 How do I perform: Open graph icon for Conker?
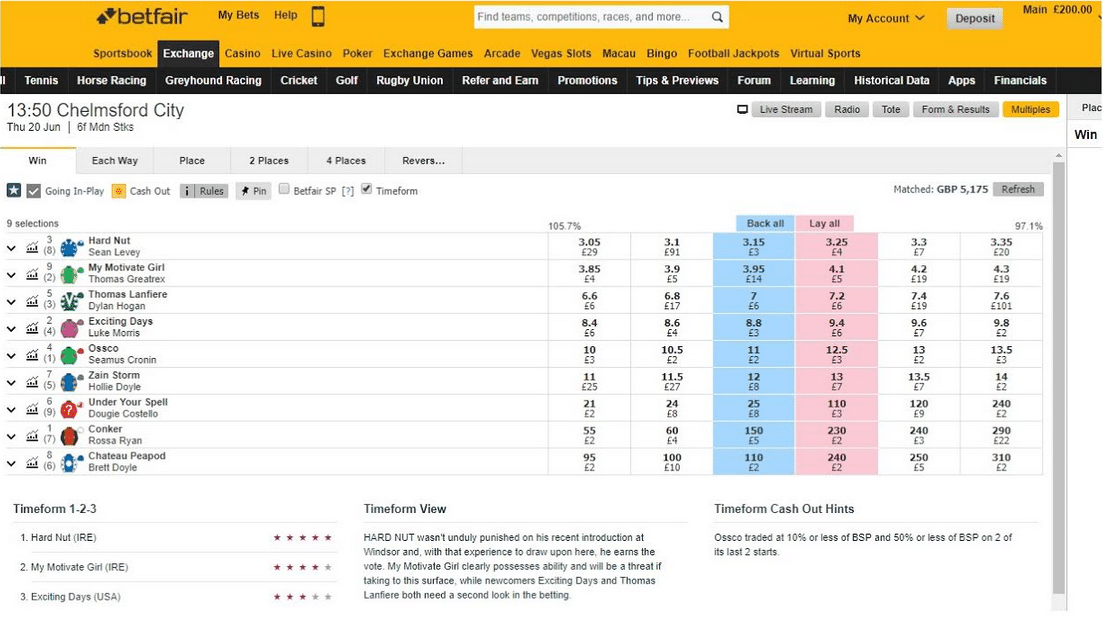[32, 435]
